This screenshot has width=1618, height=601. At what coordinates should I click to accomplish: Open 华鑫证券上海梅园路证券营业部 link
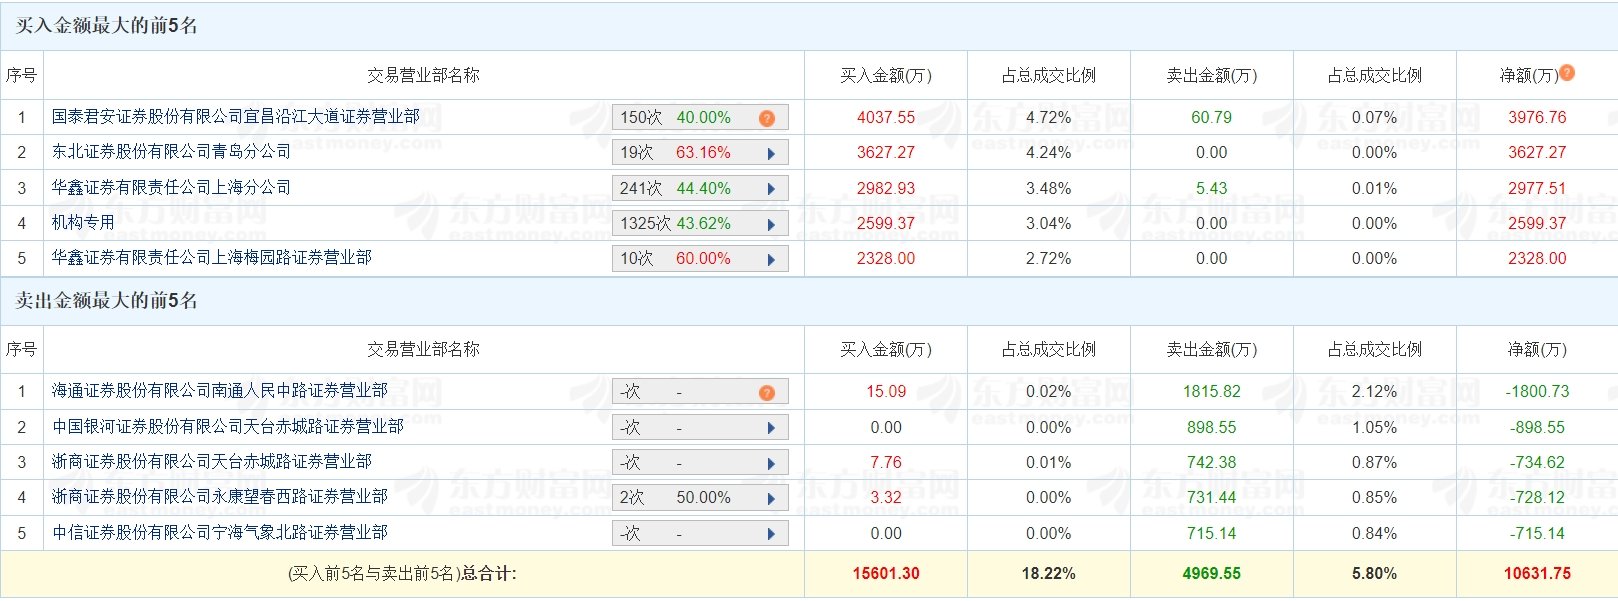(x=211, y=258)
